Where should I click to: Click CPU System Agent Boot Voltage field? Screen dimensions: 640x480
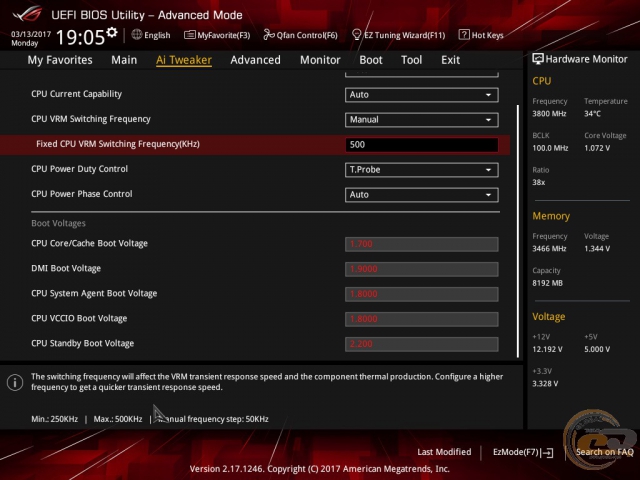point(422,294)
